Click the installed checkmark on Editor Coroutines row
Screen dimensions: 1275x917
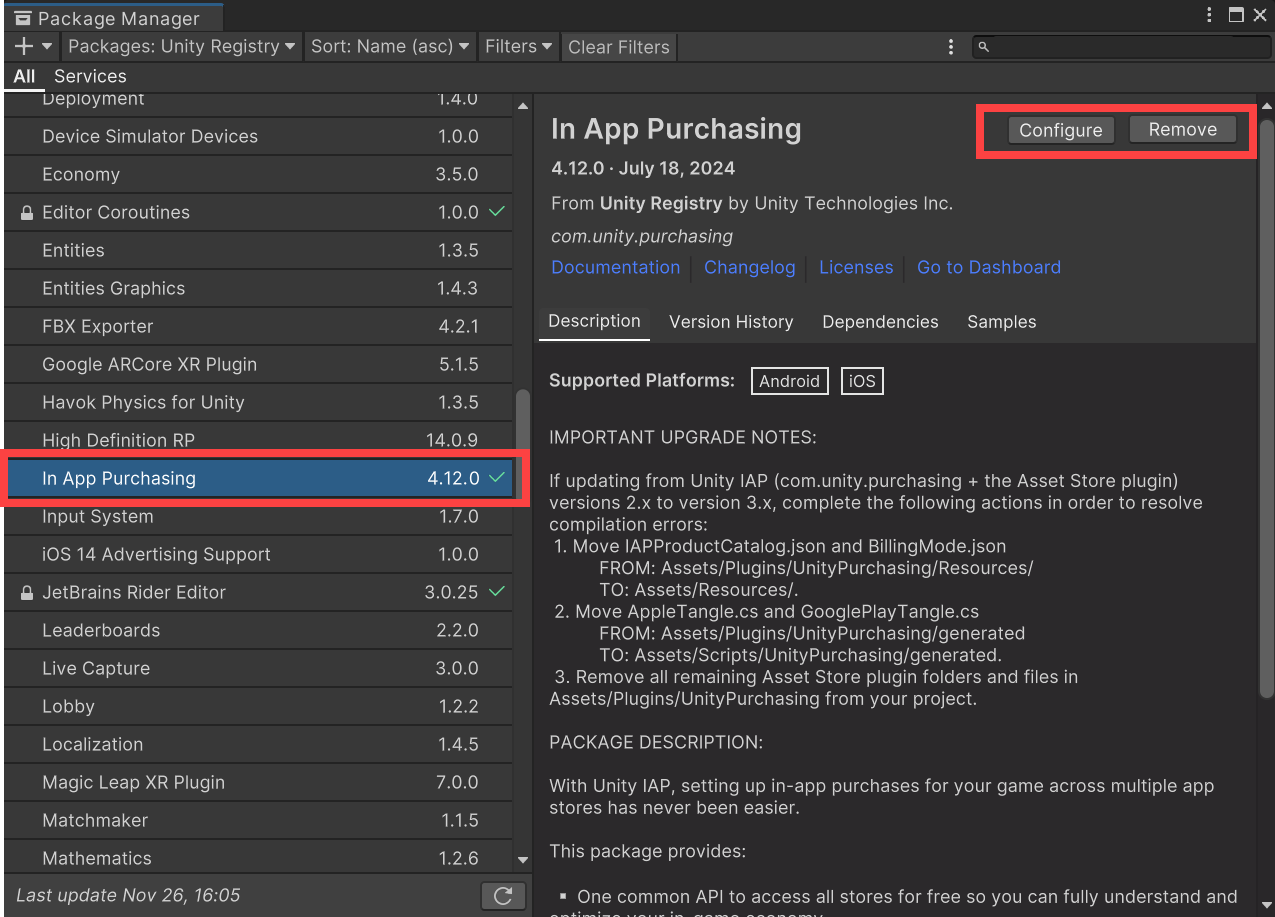[x=497, y=212]
